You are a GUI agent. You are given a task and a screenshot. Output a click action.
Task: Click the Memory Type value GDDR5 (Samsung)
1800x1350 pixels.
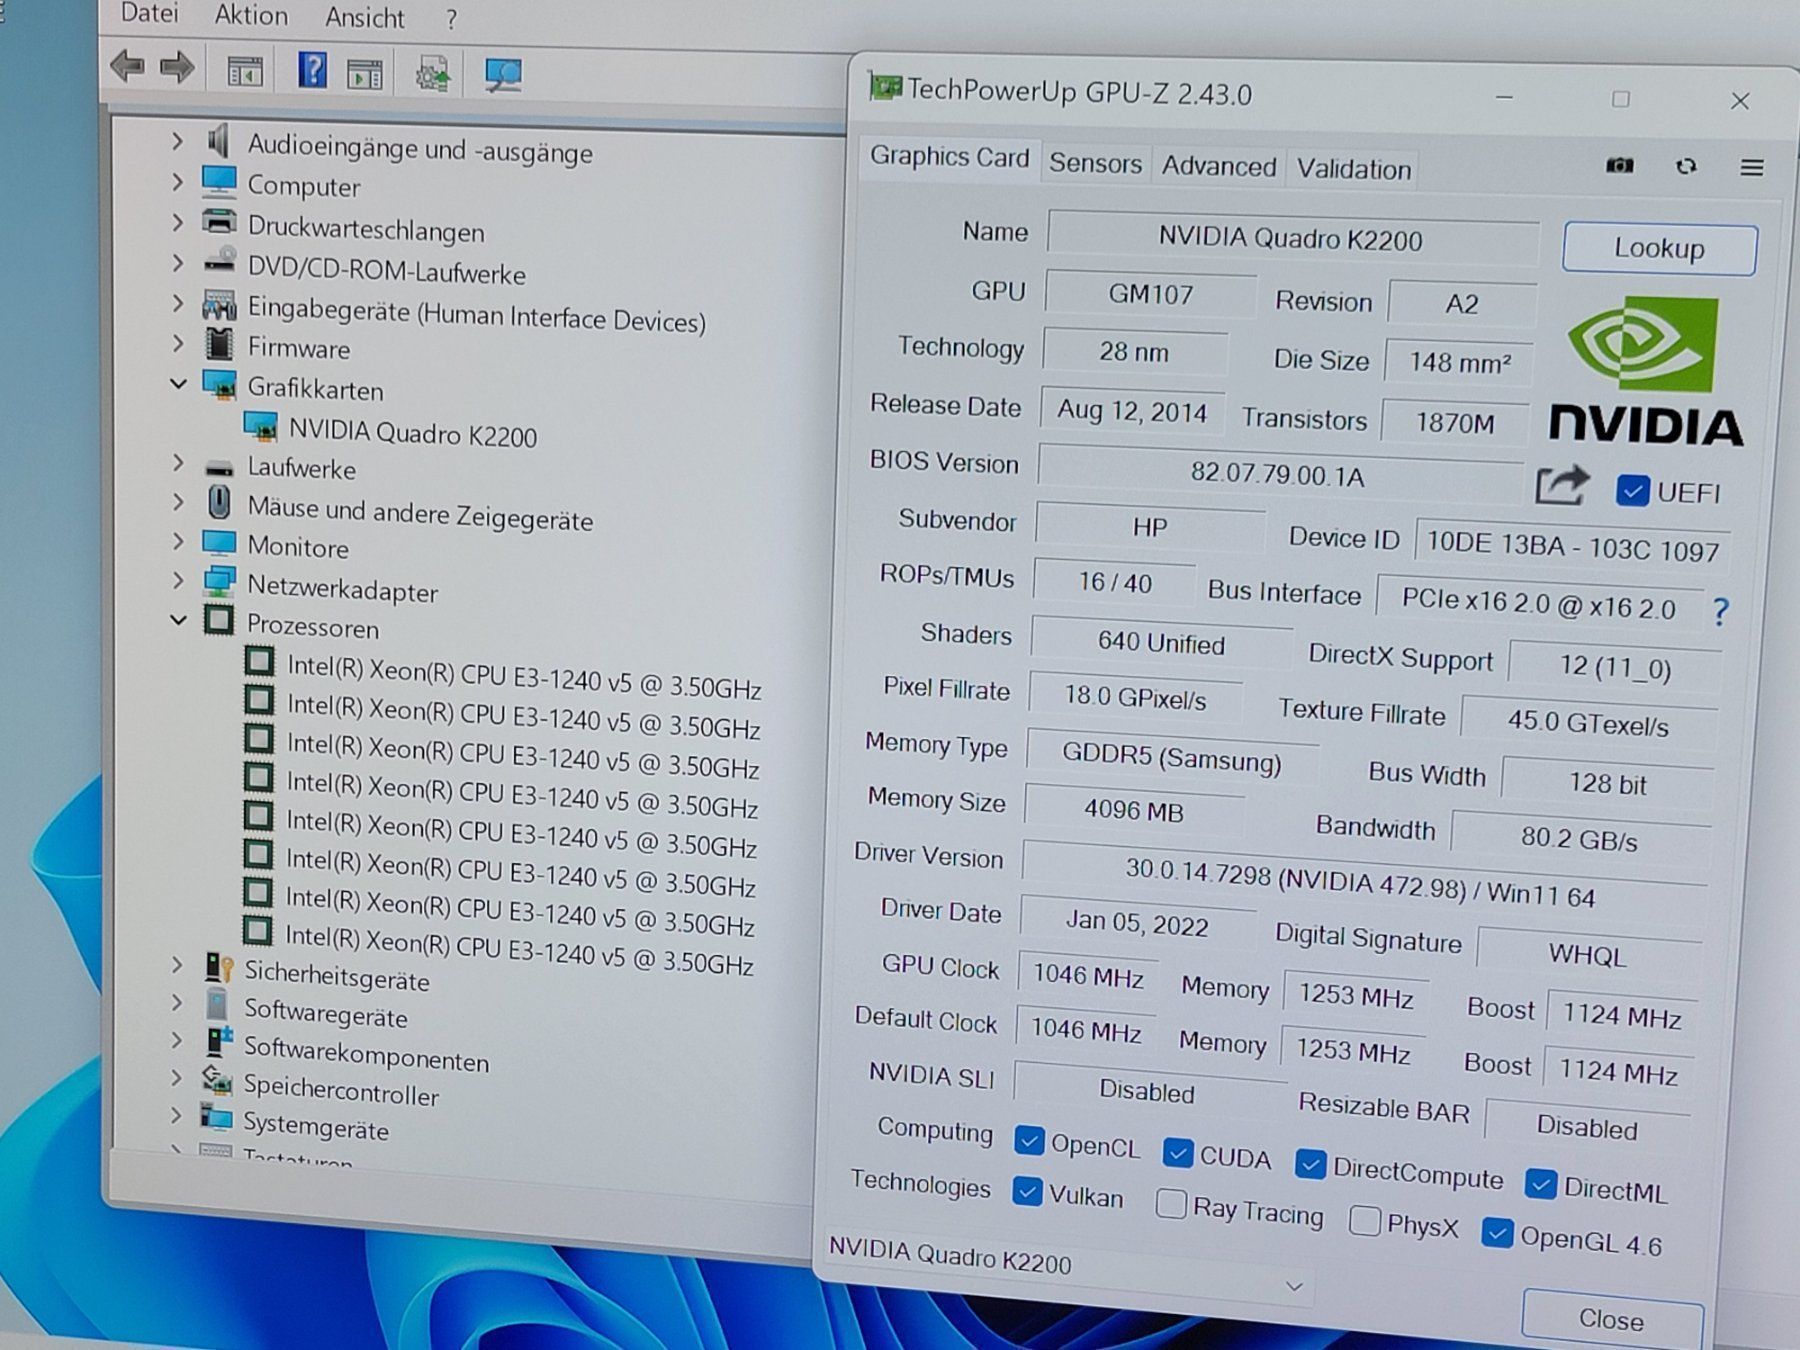click(x=1171, y=757)
